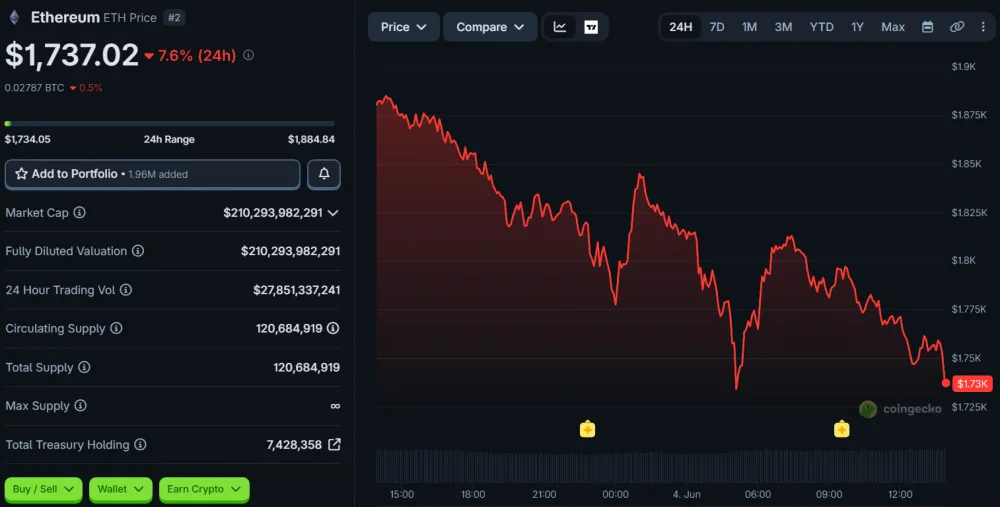Show Total Supply info icon
Screen dimensions: 1000x507
(84, 367)
